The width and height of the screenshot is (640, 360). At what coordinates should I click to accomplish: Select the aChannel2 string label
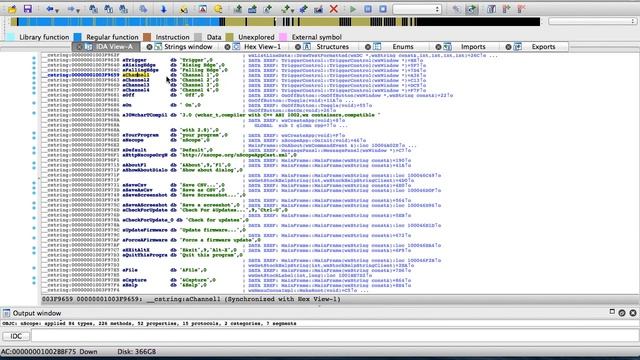coord(136,80)
